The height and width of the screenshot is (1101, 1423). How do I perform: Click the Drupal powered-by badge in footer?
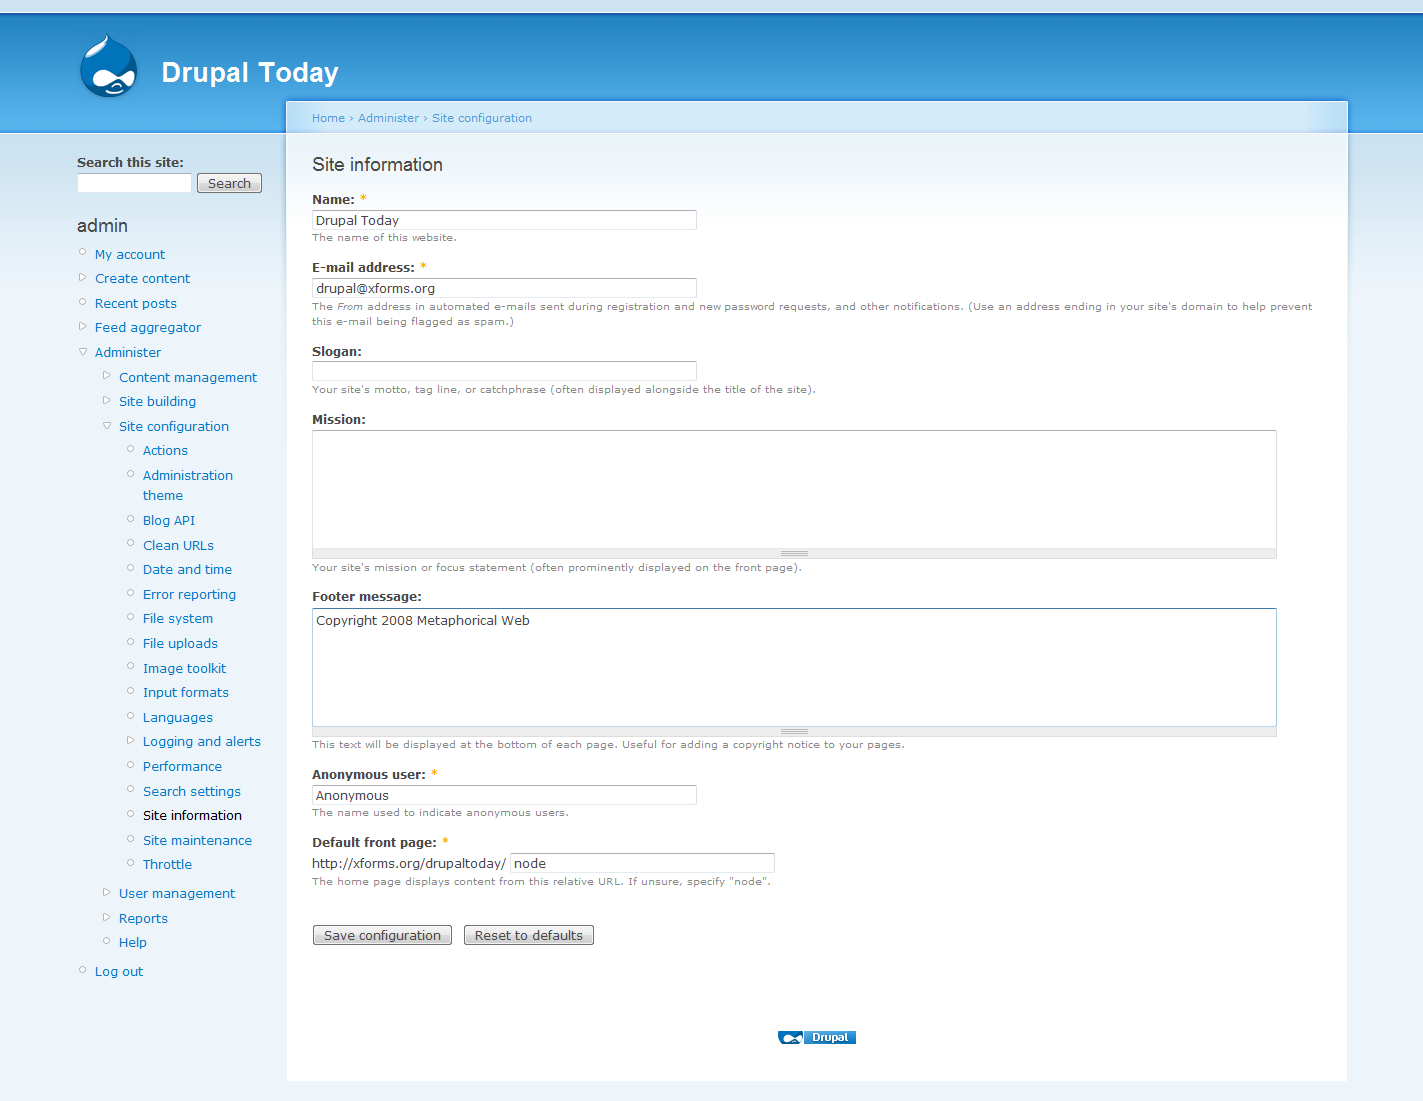(817, 1037)
